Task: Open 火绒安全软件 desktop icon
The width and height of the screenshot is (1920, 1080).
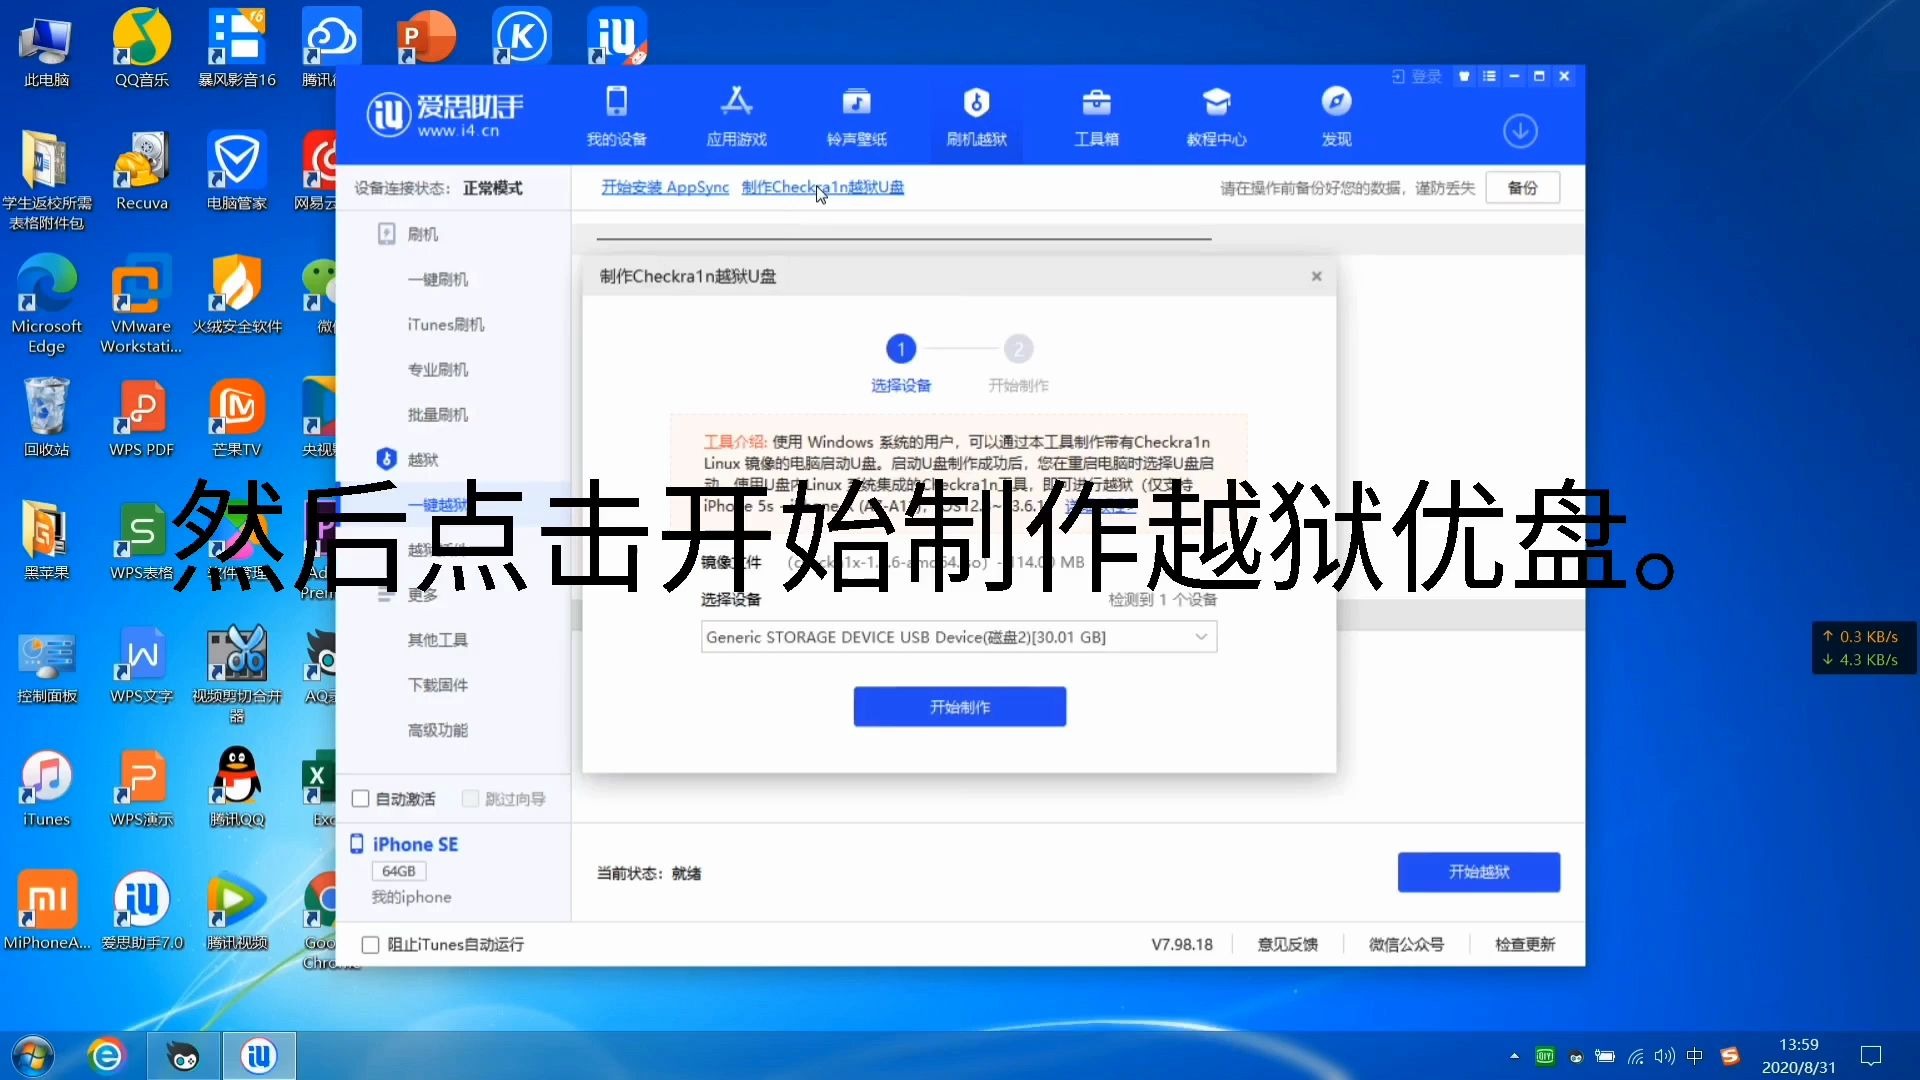Action: pos(237,294)
